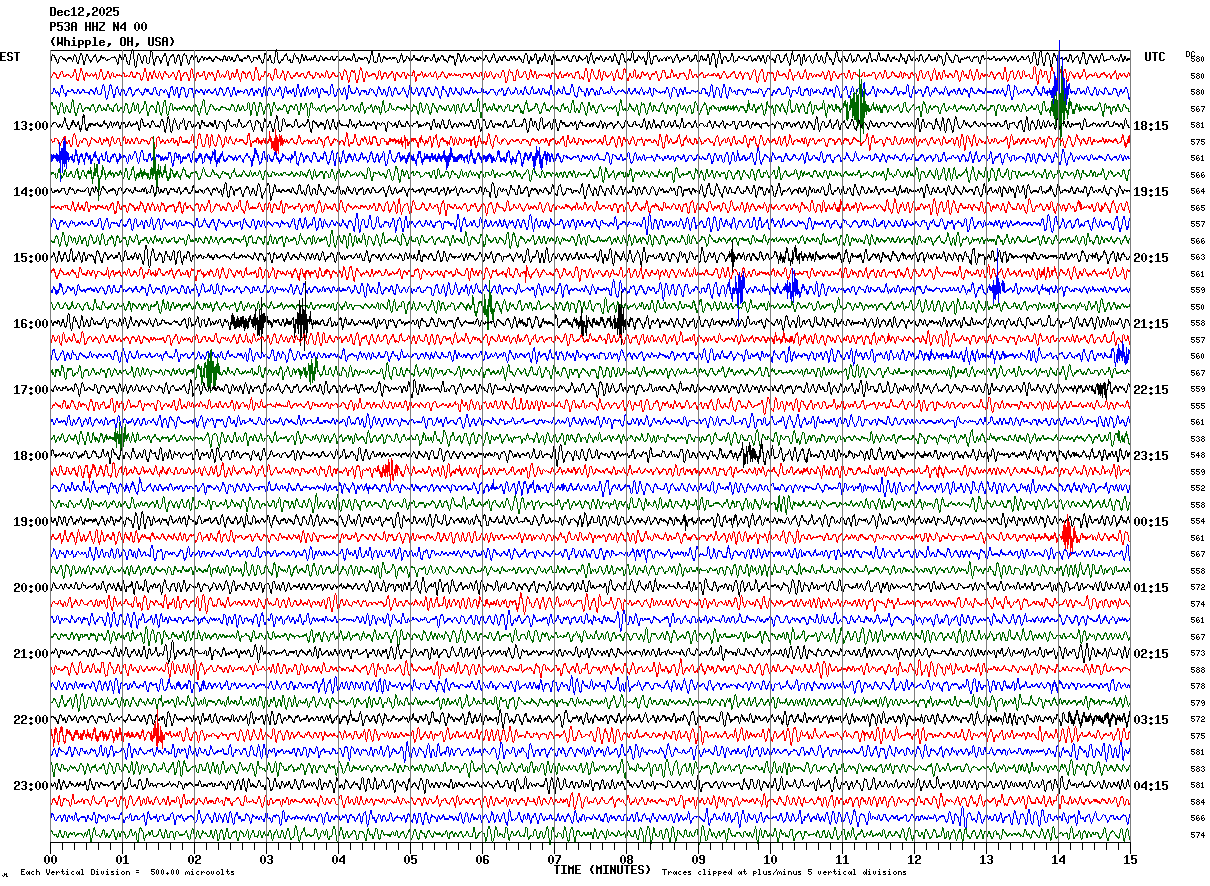Image resolution: width=1210 pixels, height=886 pixels.
Task: Click minute 04 on the time axis
Action: [x=338, y=860]
